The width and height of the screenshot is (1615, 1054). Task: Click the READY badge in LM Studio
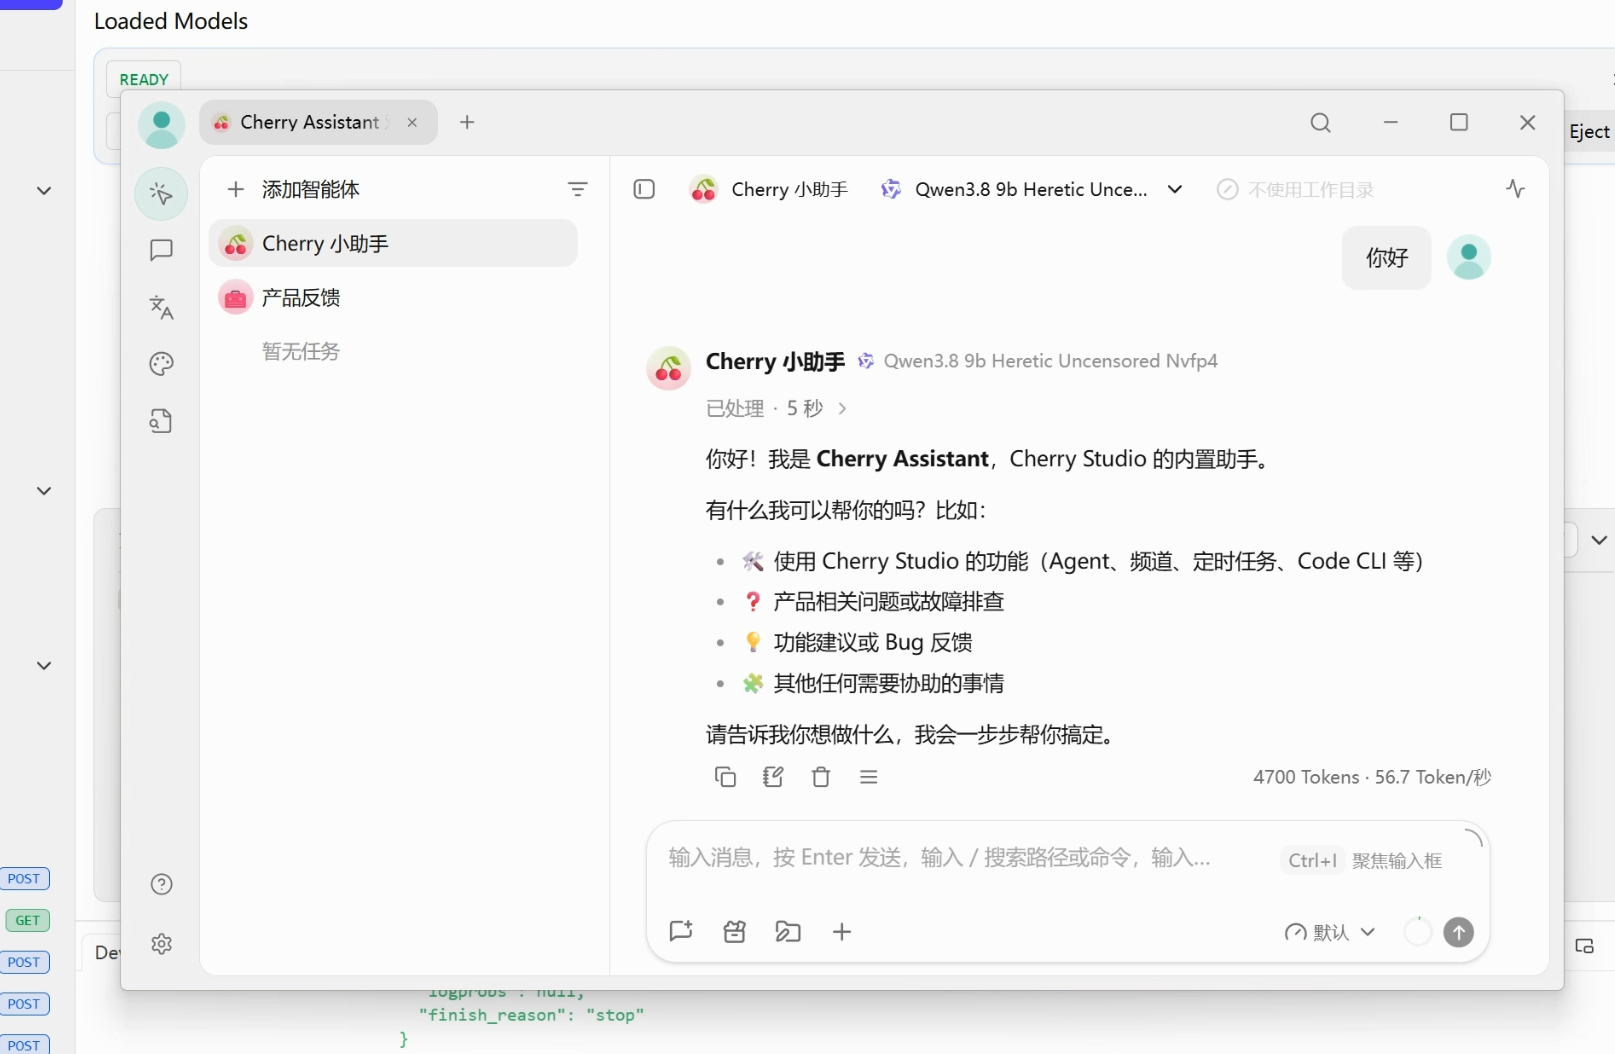coord(144,79)
